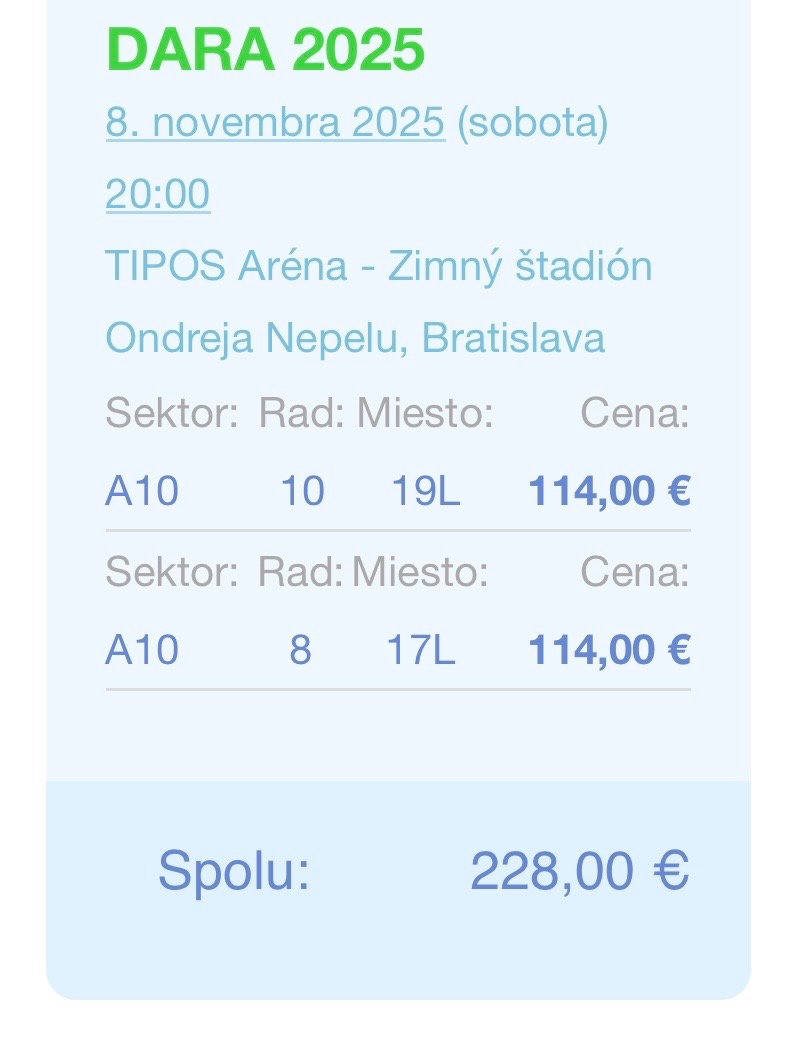Tap the first Miesto: label
The image size is (785, 1040).
[425, 412]
